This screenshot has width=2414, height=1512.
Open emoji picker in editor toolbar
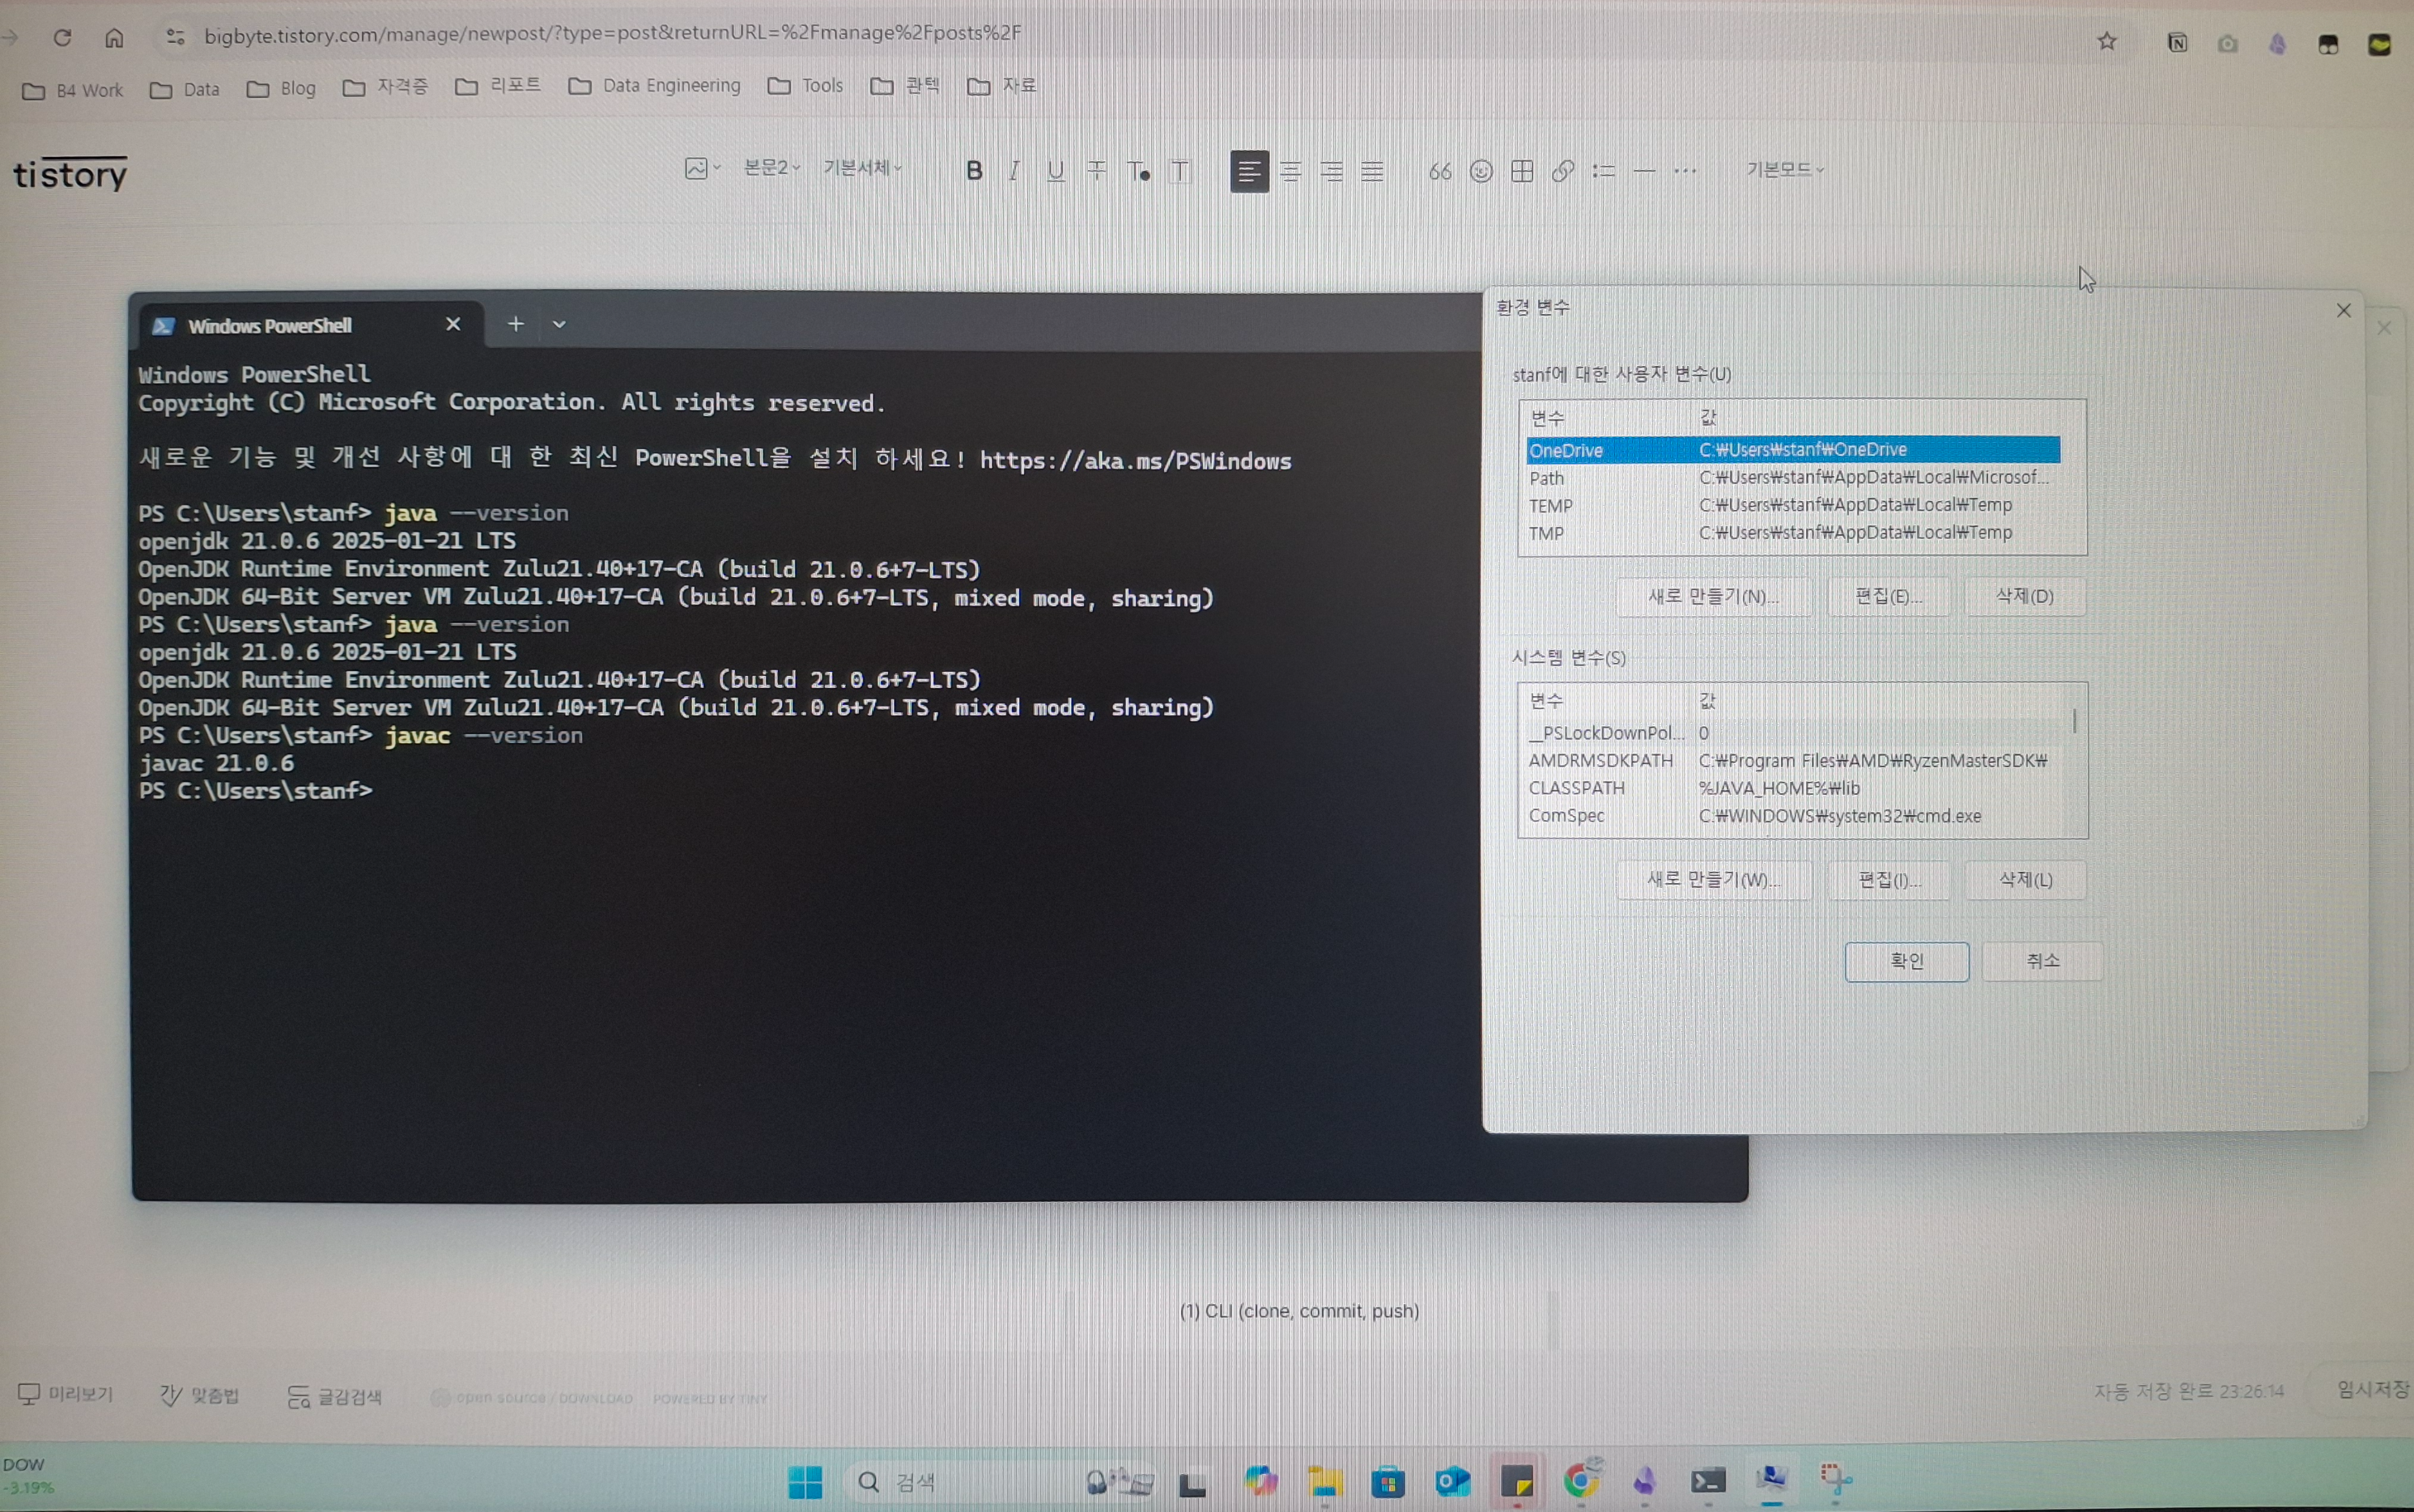(x=1481, y=171)
